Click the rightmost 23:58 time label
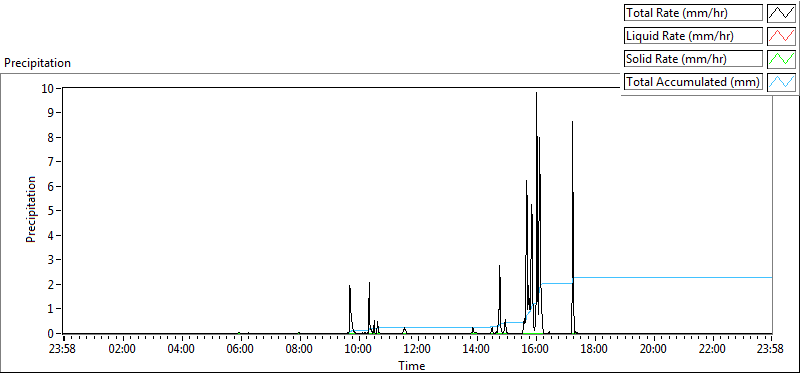 pyautogui.click(x=771, y=350)
